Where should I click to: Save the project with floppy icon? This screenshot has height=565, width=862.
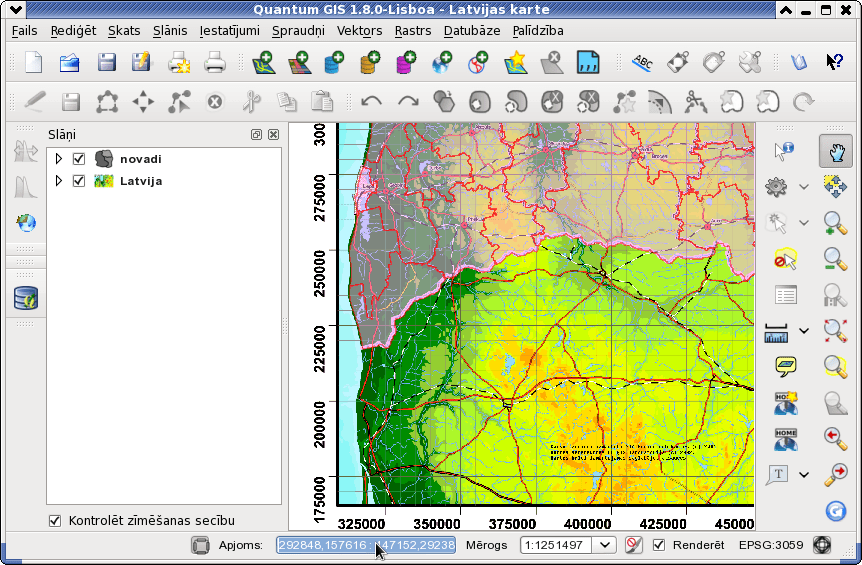pos(107,62)
